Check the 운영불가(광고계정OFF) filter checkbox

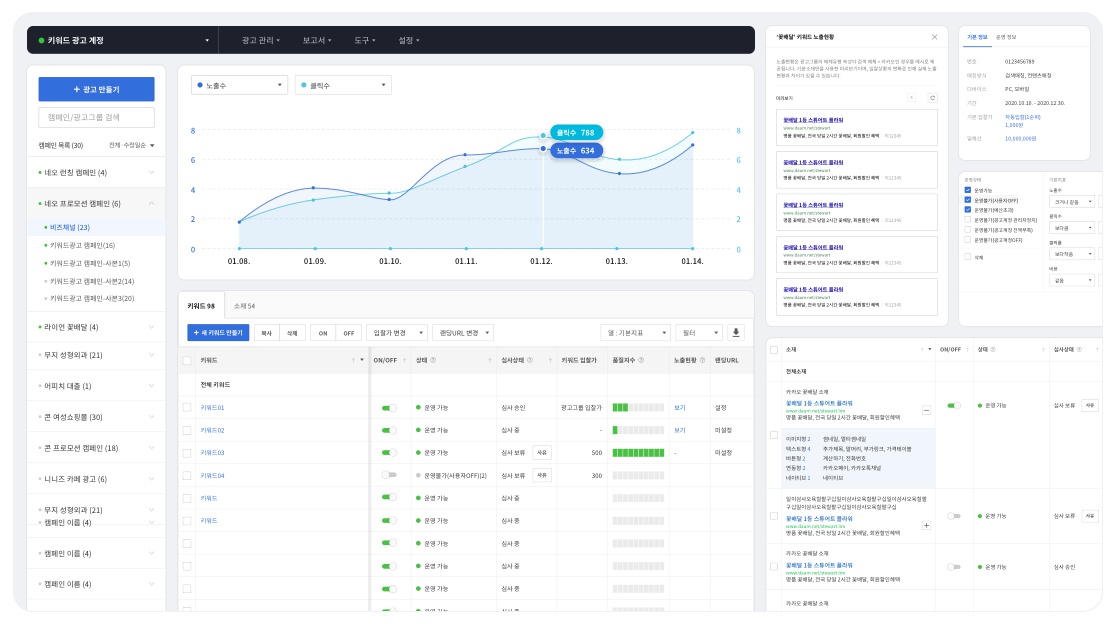(x=967, y=240)
